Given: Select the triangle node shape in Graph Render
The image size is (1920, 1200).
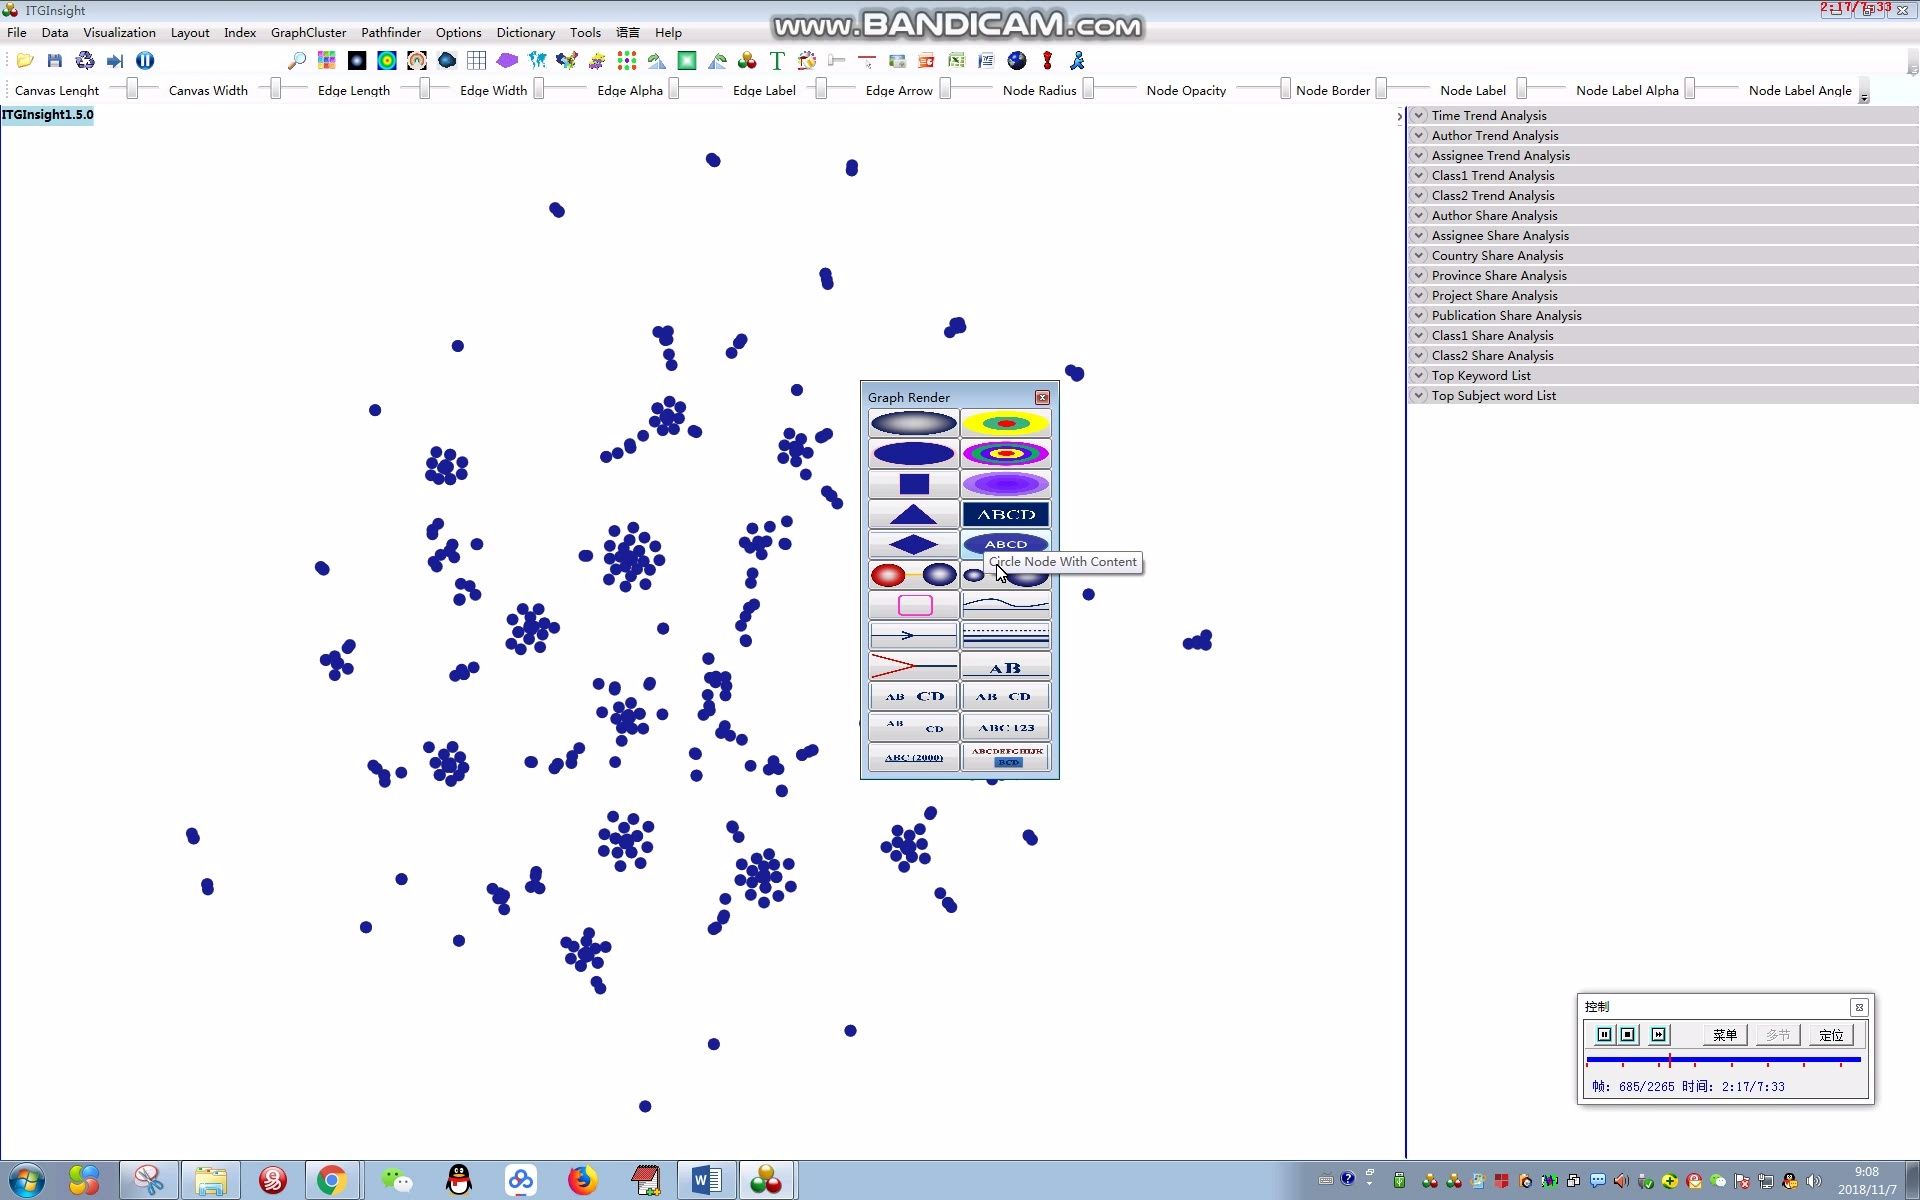Looking at the screenshot, I should coord(913,515).
